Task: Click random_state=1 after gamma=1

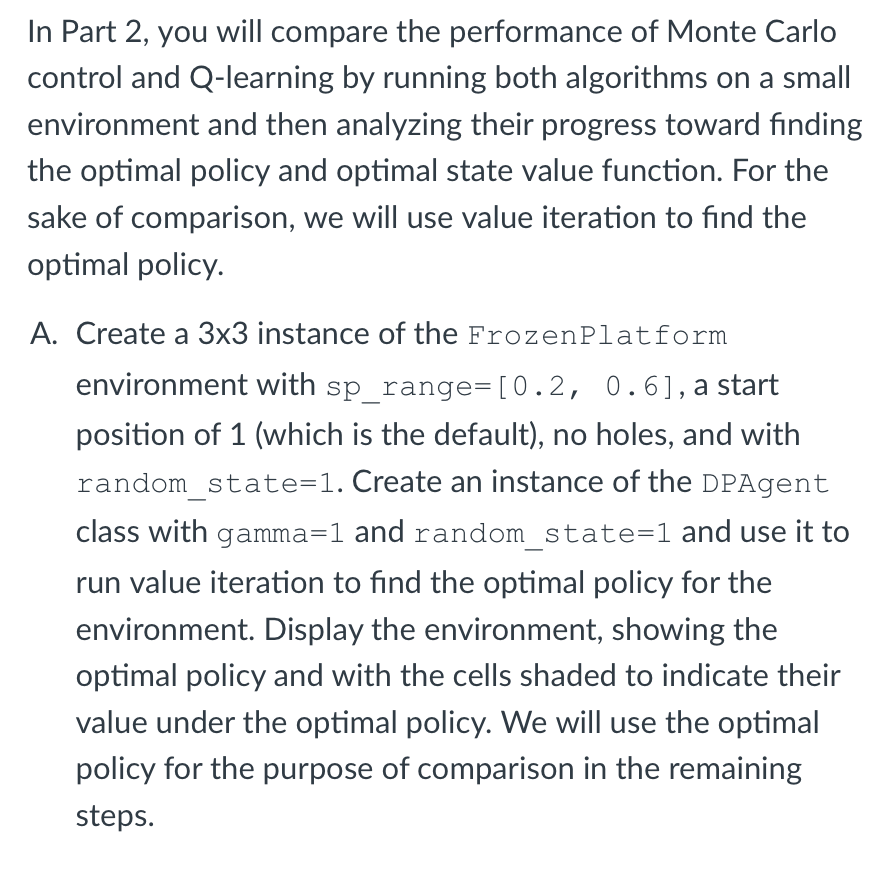Action: click(542, 533)
